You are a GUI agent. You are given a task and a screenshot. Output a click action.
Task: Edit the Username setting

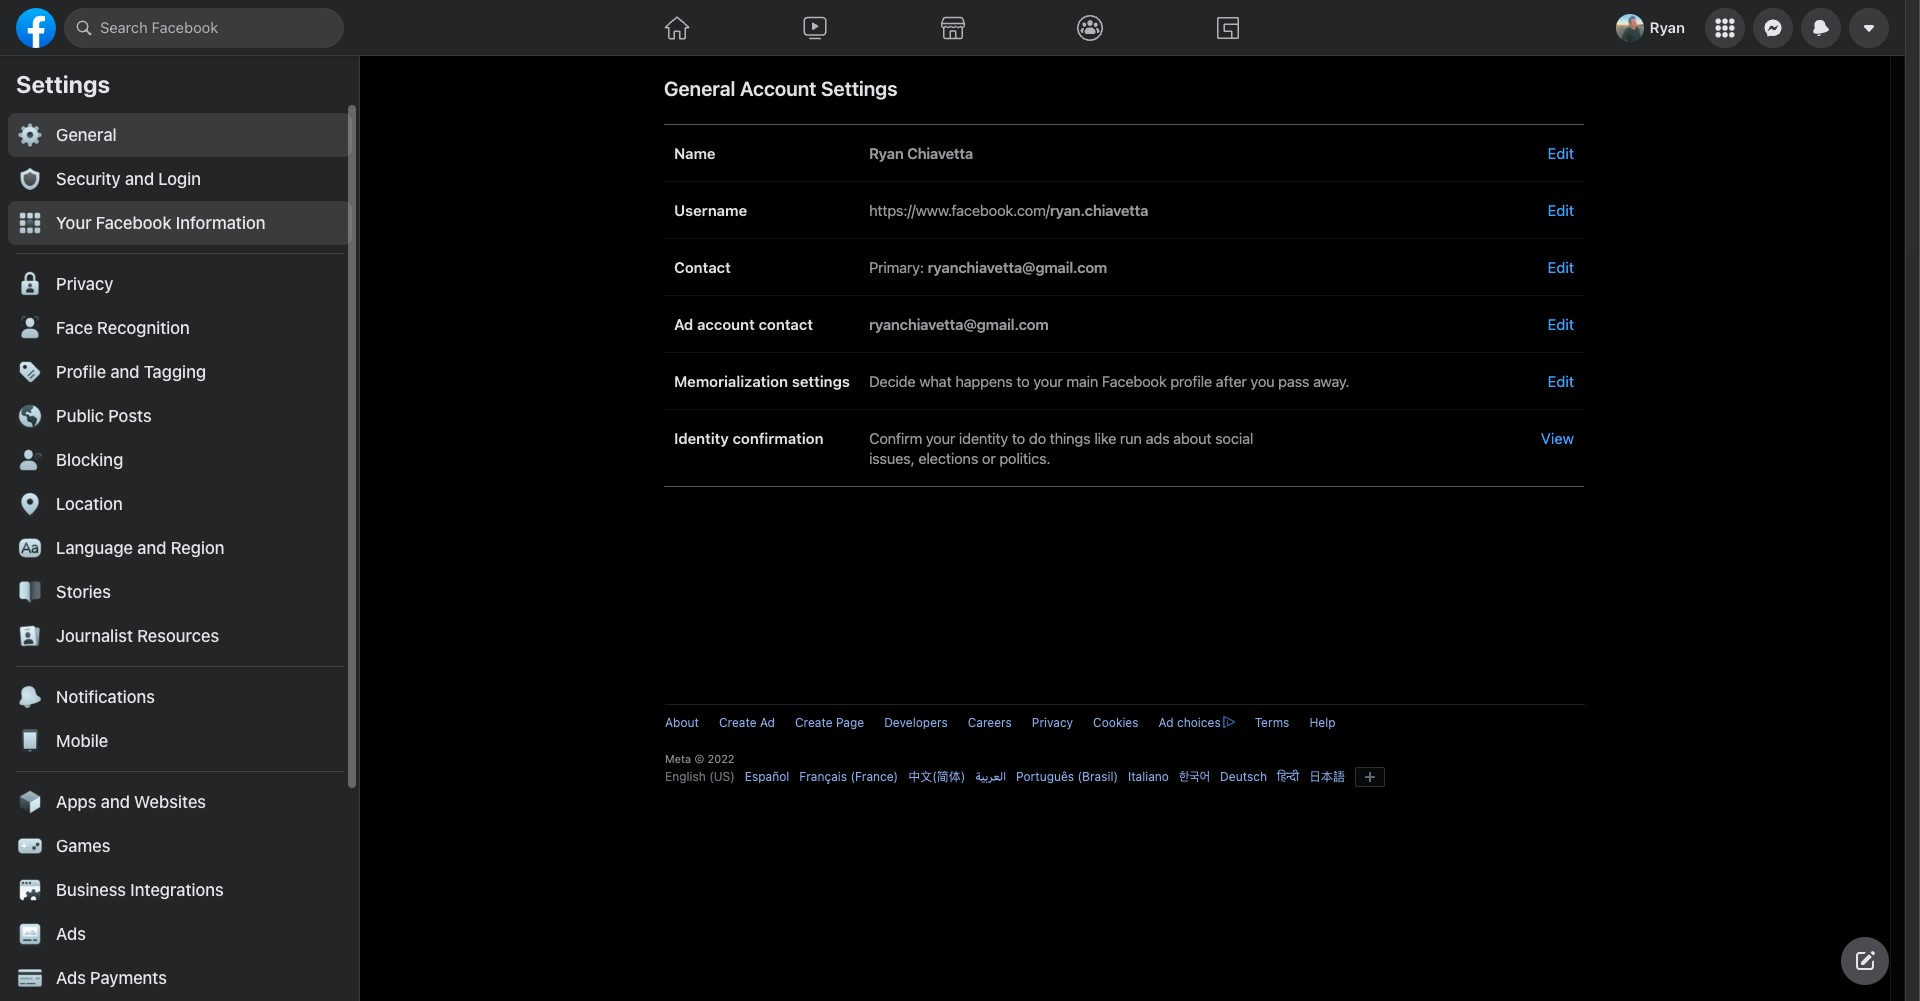pyautogui.click(x=1560, y=211)
